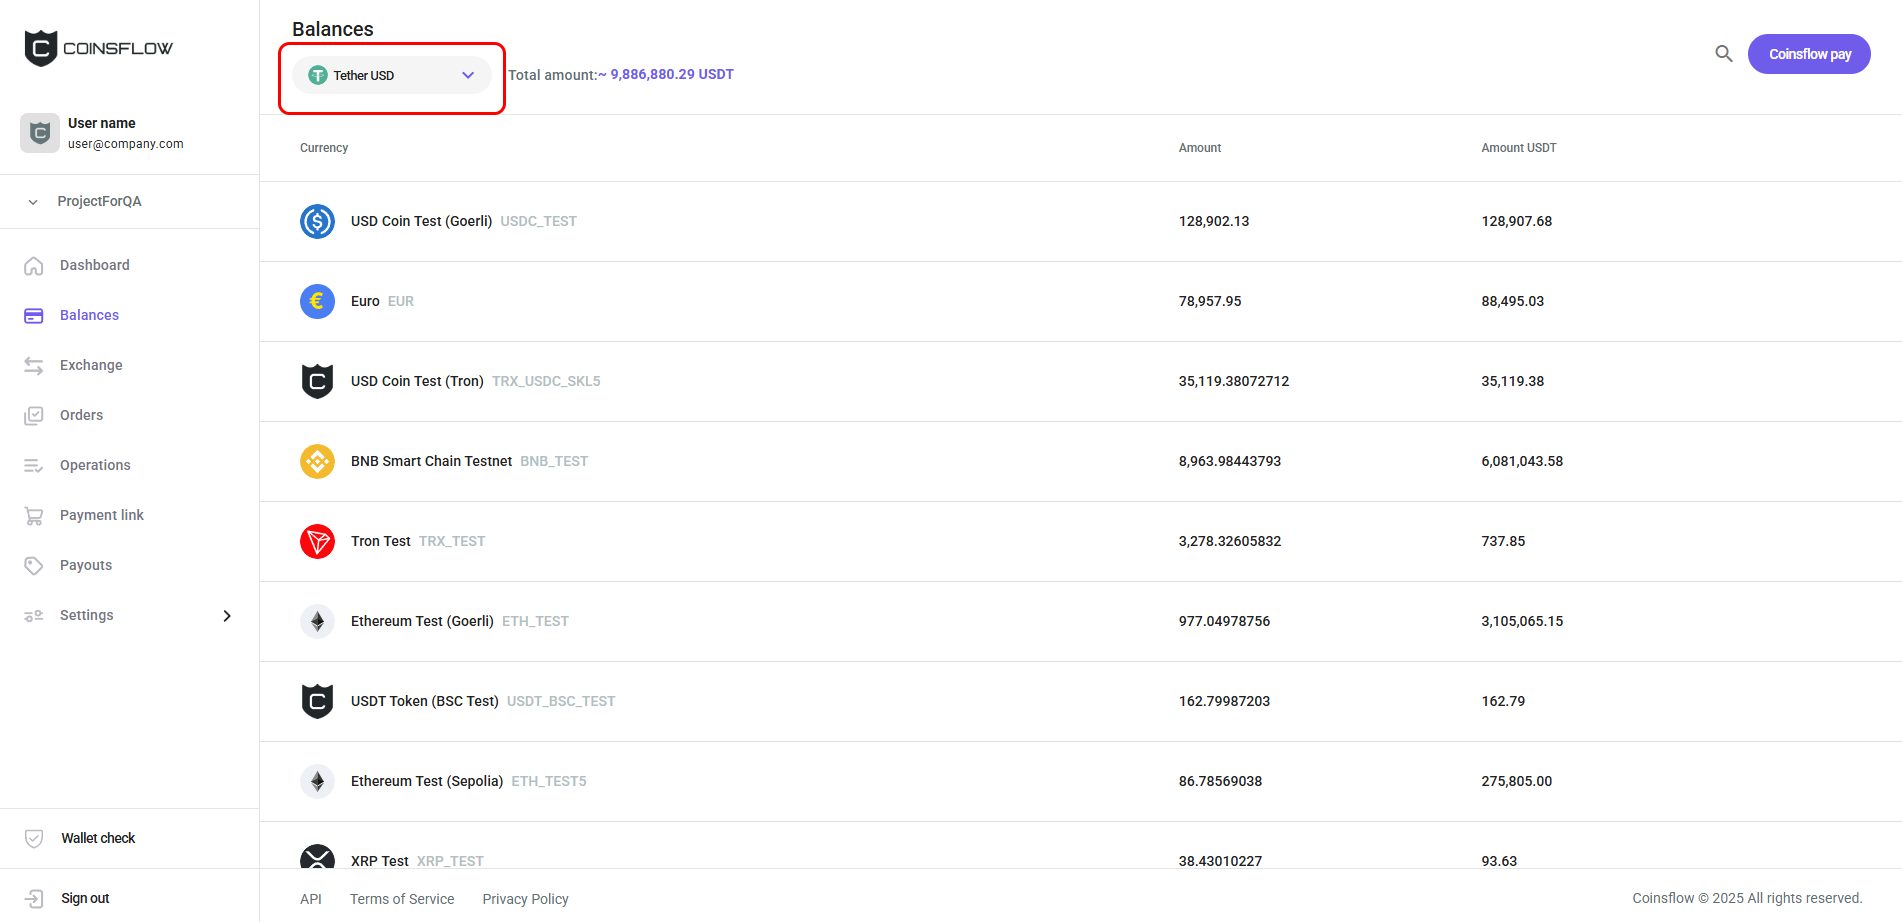This screenshot has height=922, width=1902.
Task: Open the Payouts menu item
Action: tap(86, 565)
